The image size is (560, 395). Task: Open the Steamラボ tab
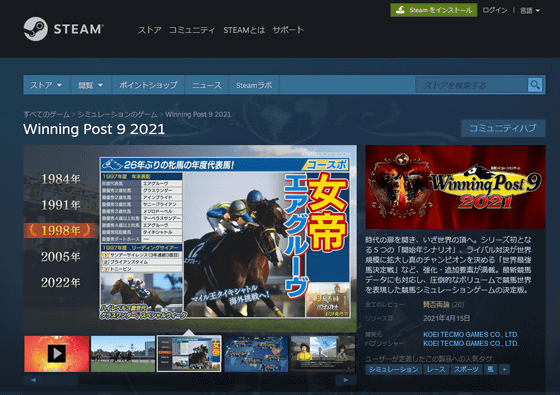pyautogui.click(x=254, y=85)
